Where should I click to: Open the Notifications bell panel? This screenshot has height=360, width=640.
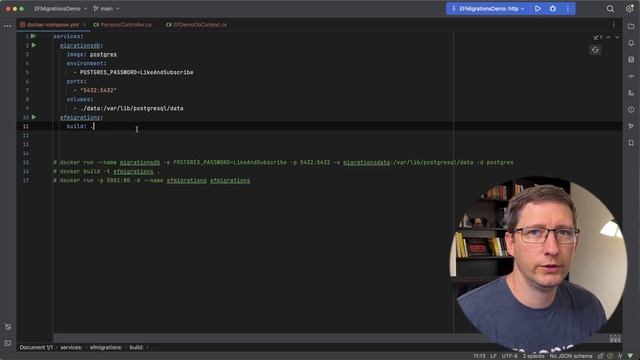631,43
